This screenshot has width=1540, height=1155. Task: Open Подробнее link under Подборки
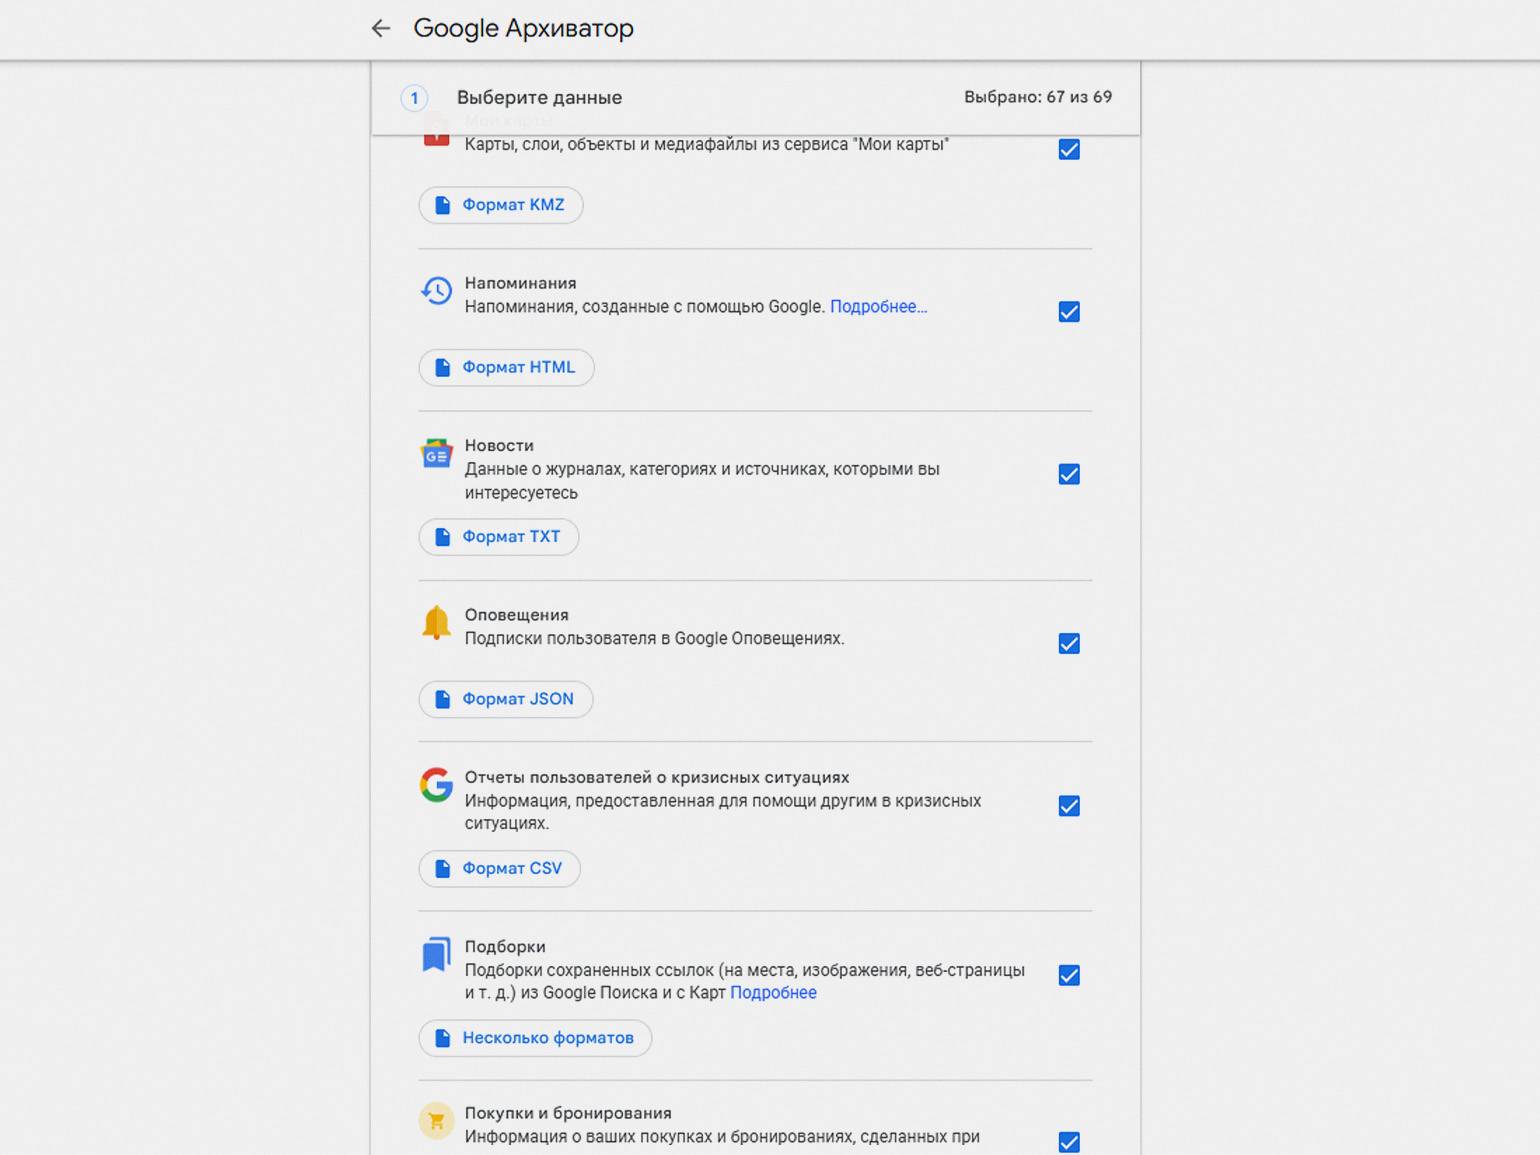773,993
